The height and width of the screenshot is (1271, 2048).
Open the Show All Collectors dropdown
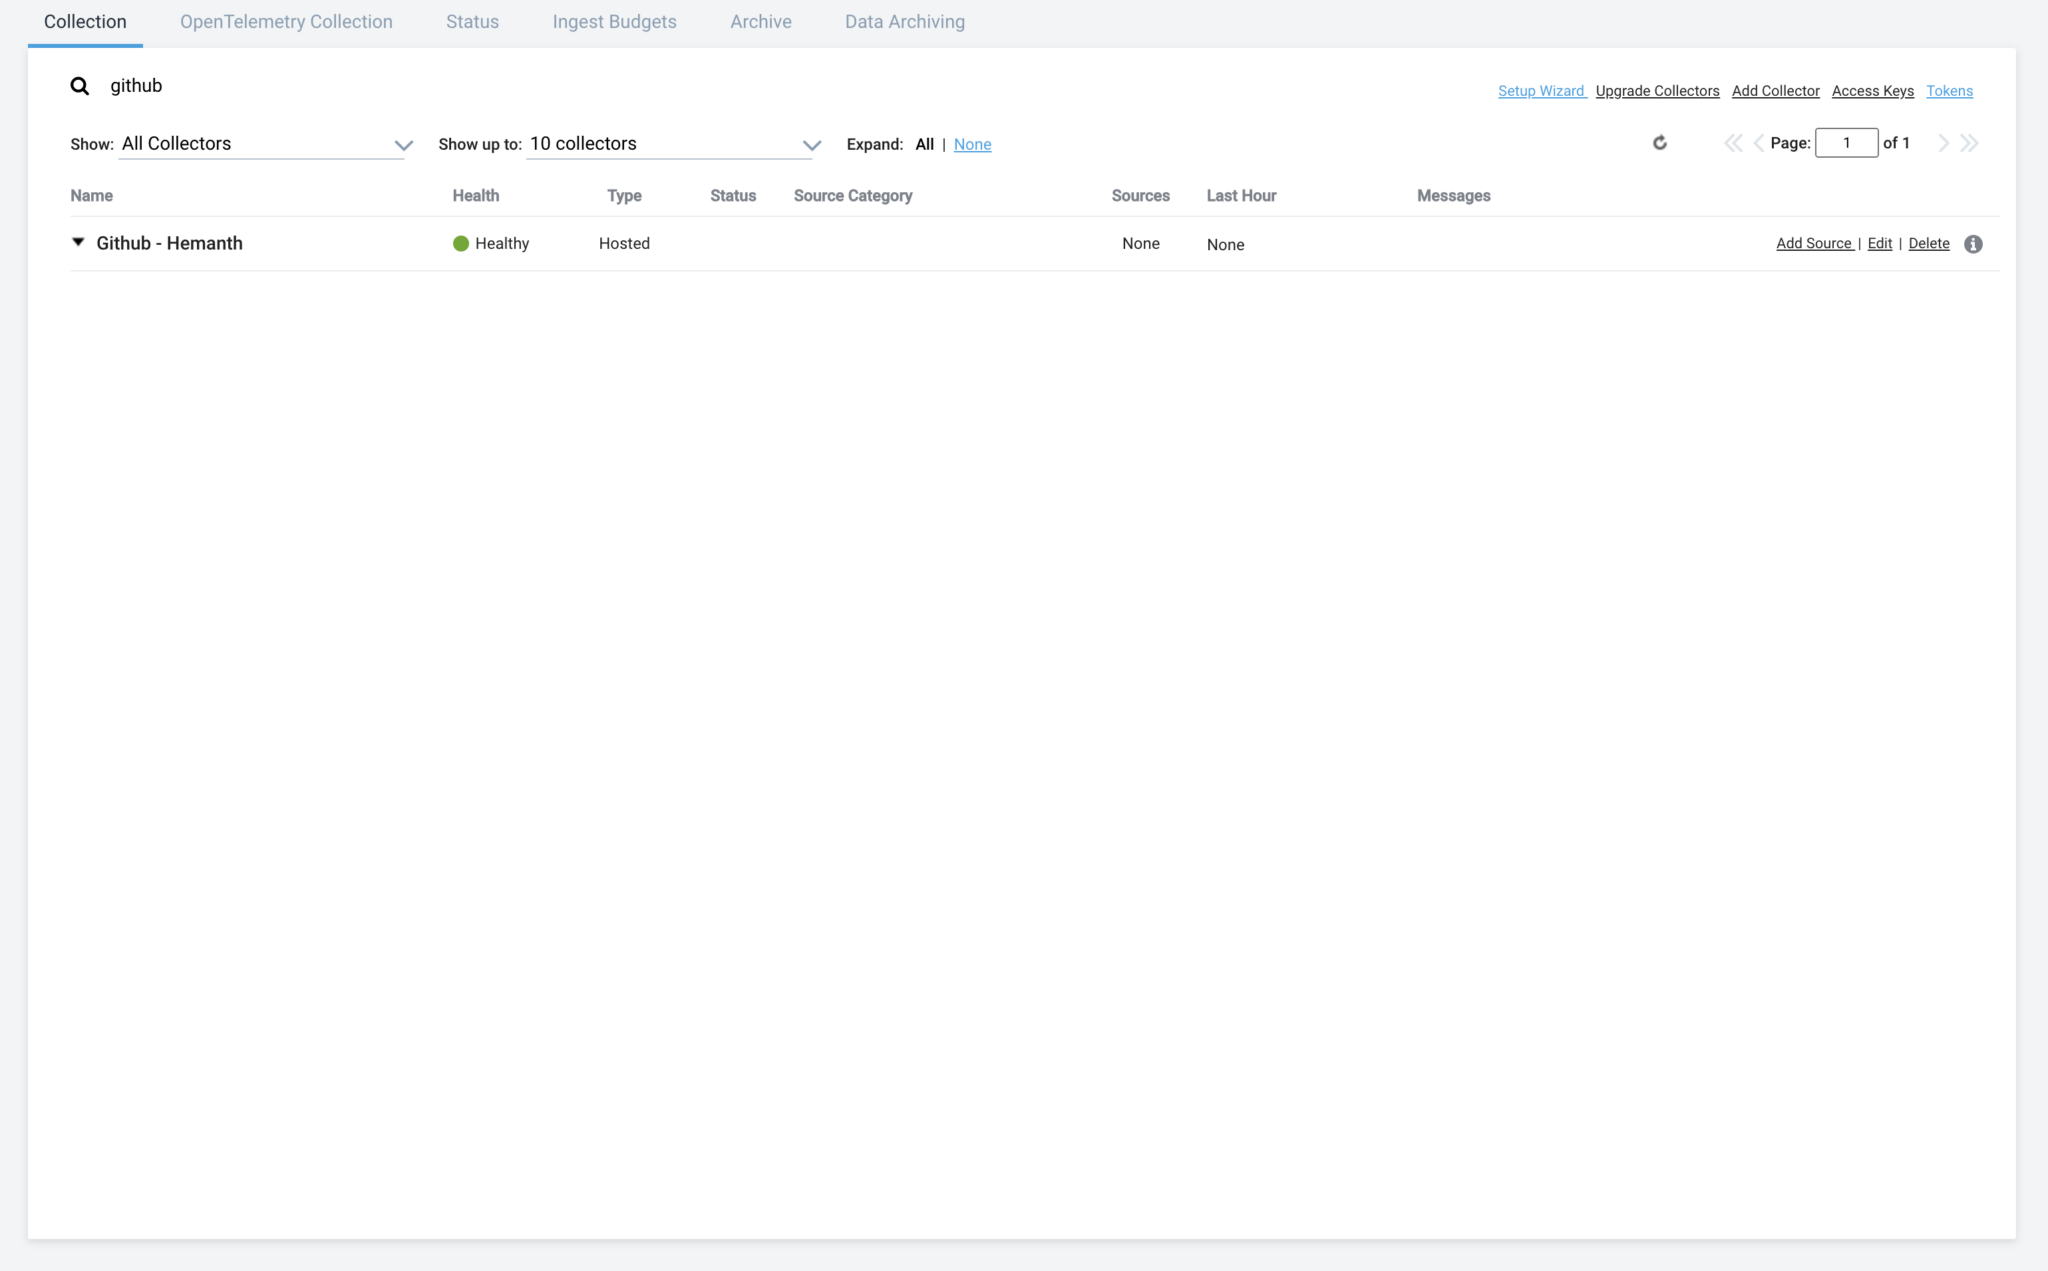pyautogui.click(x=262, y=144)
